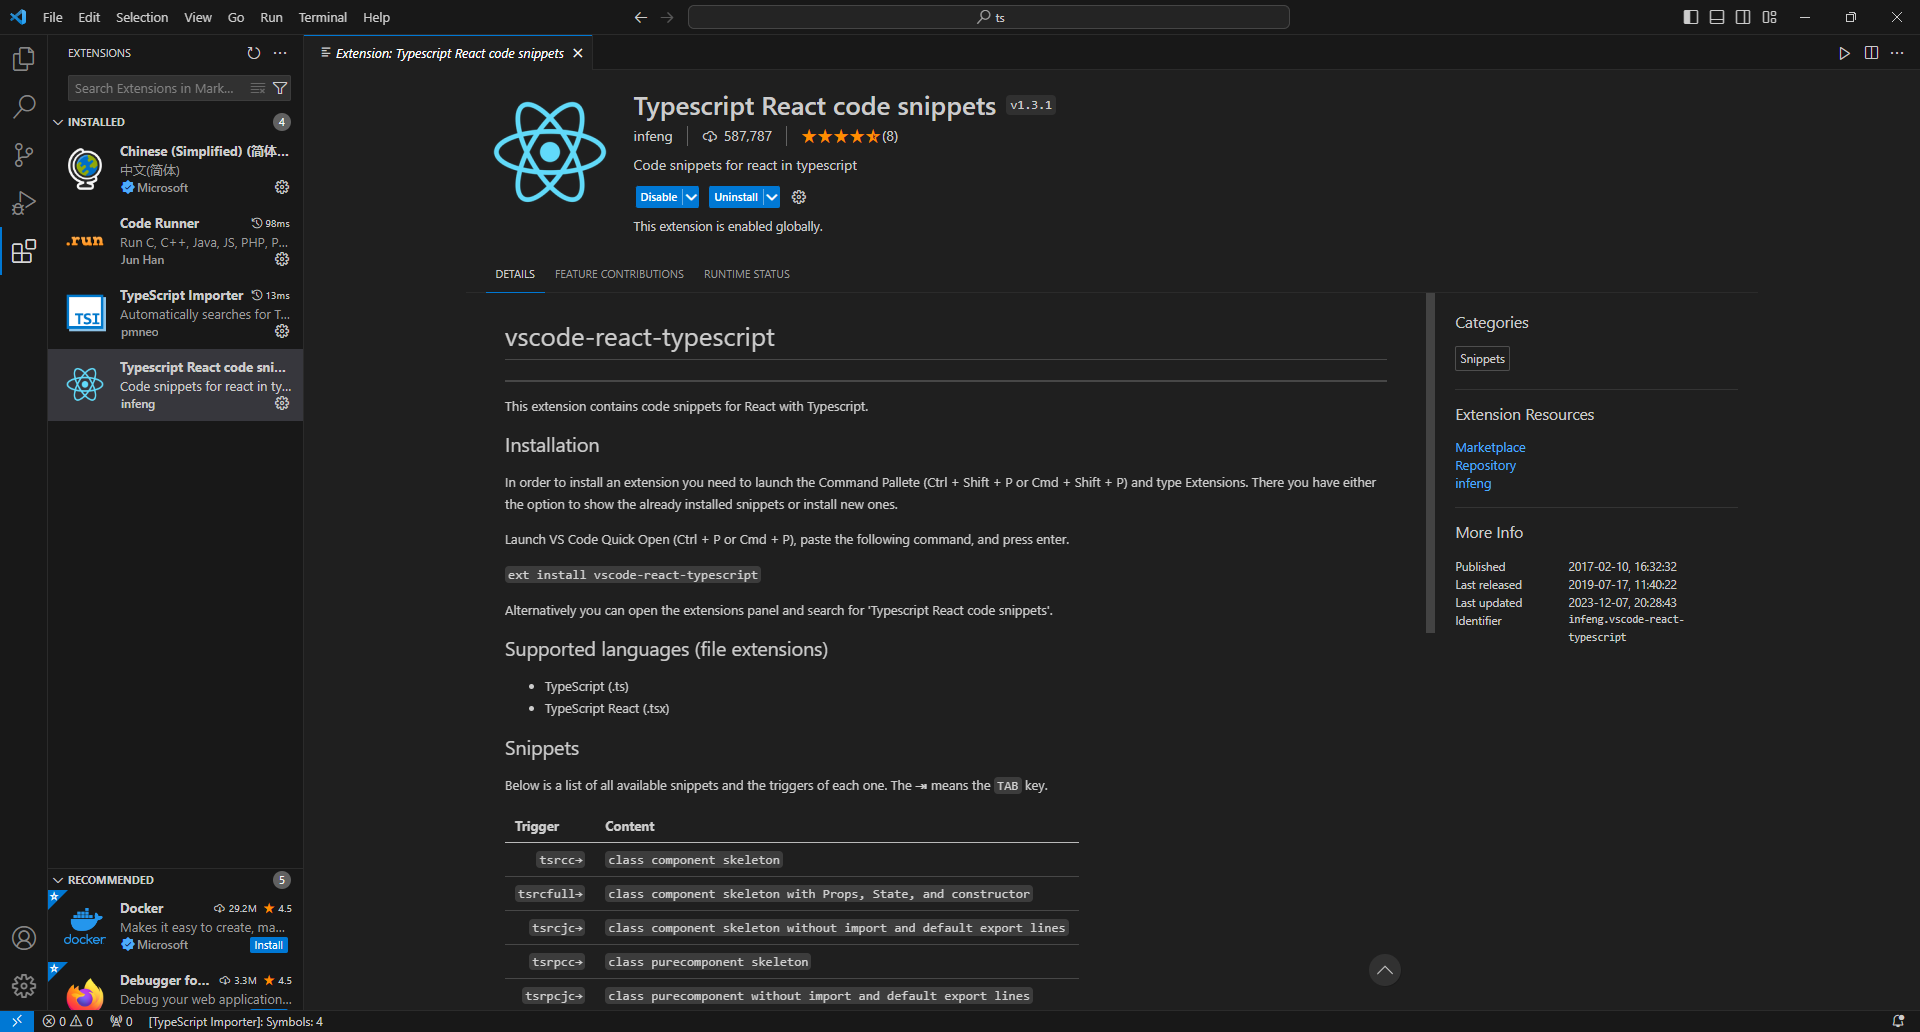1920x1032 pixels.
Task: Select the Chinese (Simplified) language pack entry
Action: coord(175,169)
